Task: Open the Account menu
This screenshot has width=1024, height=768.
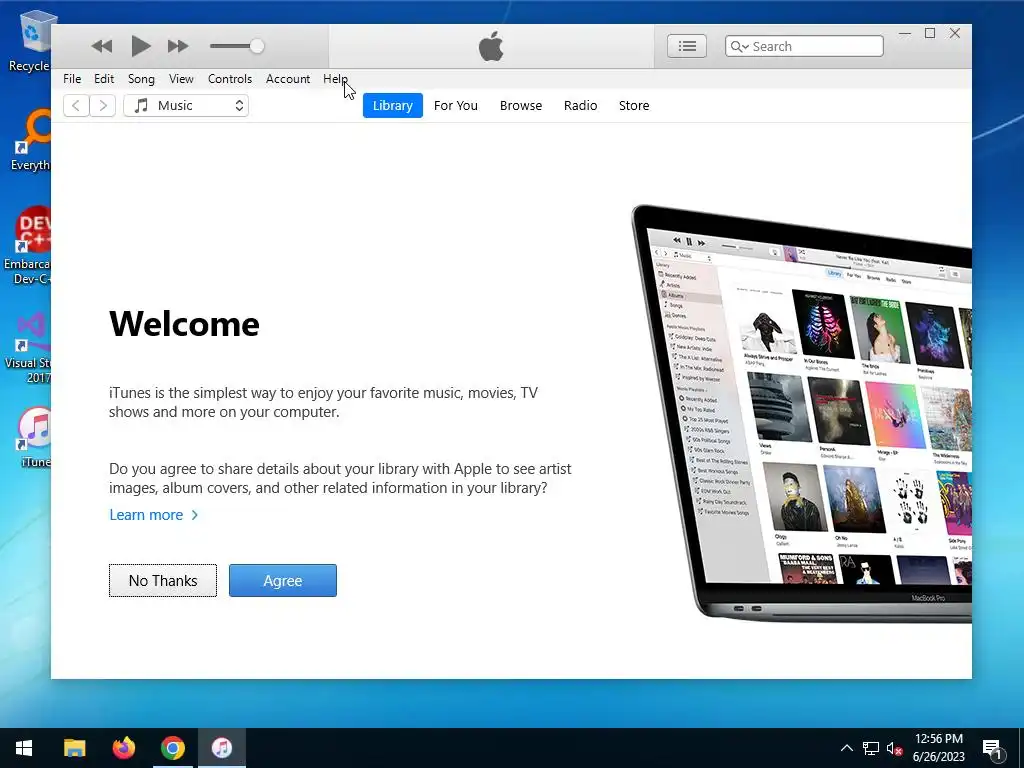Action: tap(288, 79)
